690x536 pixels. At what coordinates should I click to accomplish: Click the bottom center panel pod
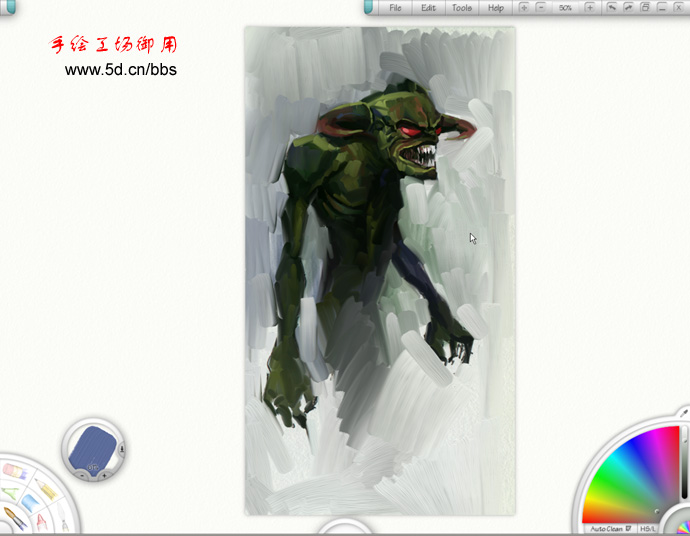345,527
